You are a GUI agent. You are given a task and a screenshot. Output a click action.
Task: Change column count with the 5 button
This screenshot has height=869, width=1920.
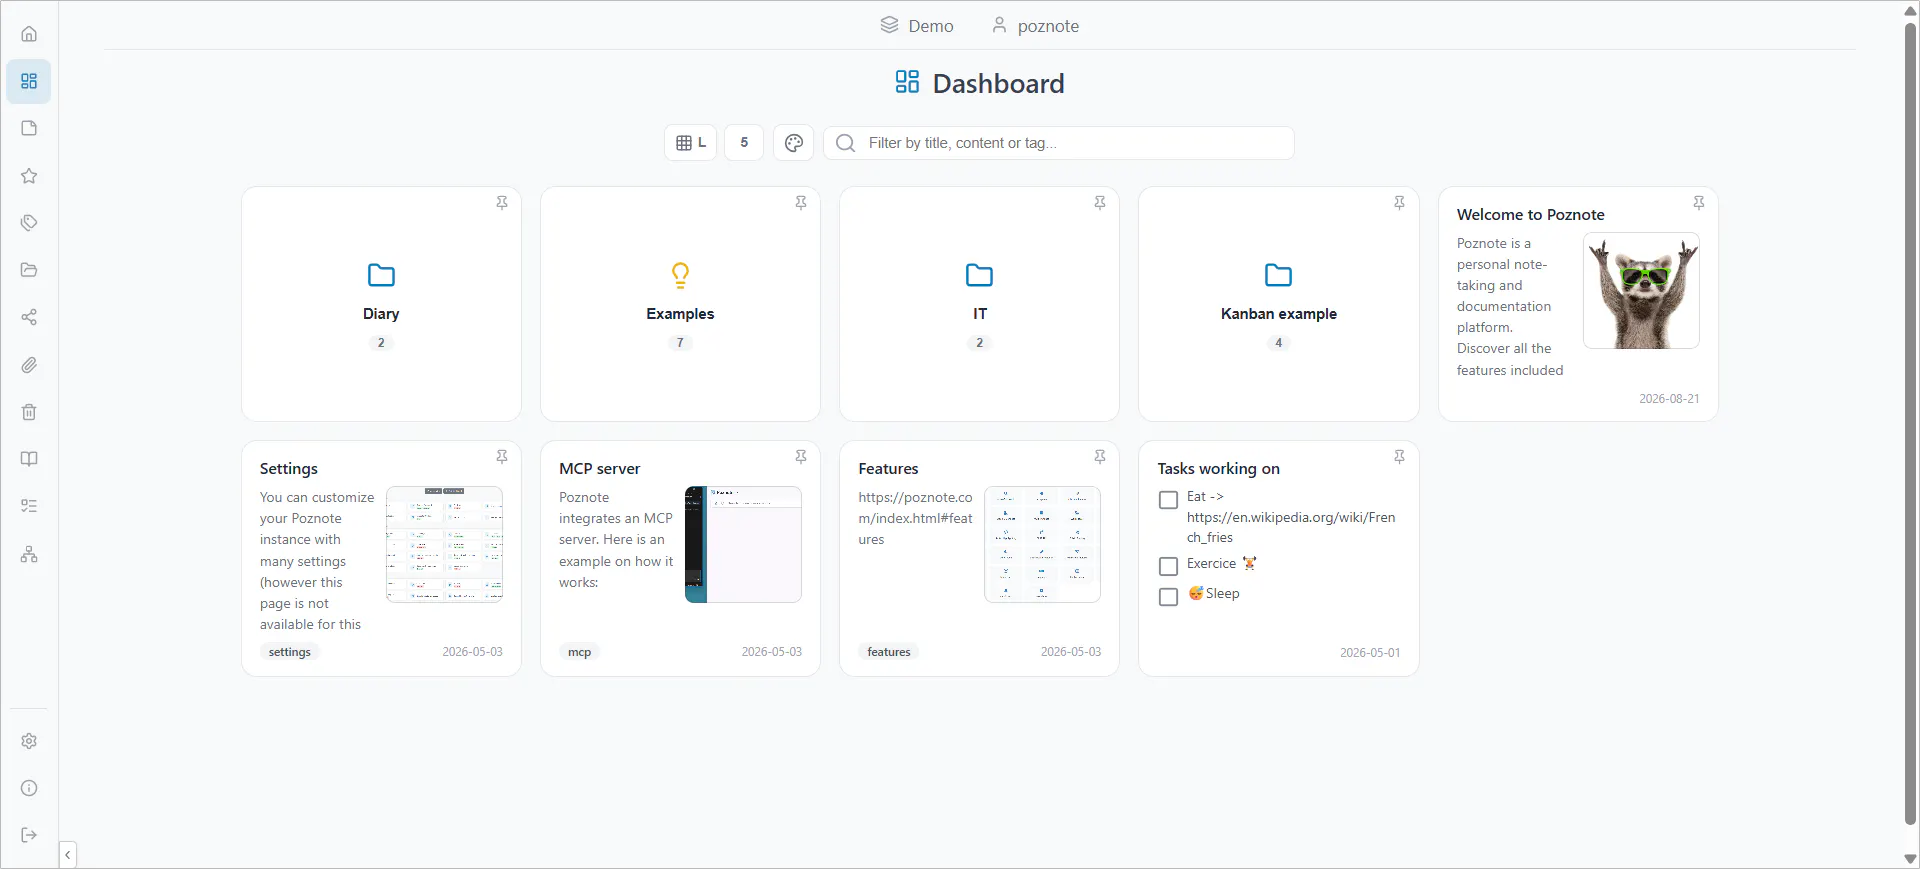[x=744, y=143]
